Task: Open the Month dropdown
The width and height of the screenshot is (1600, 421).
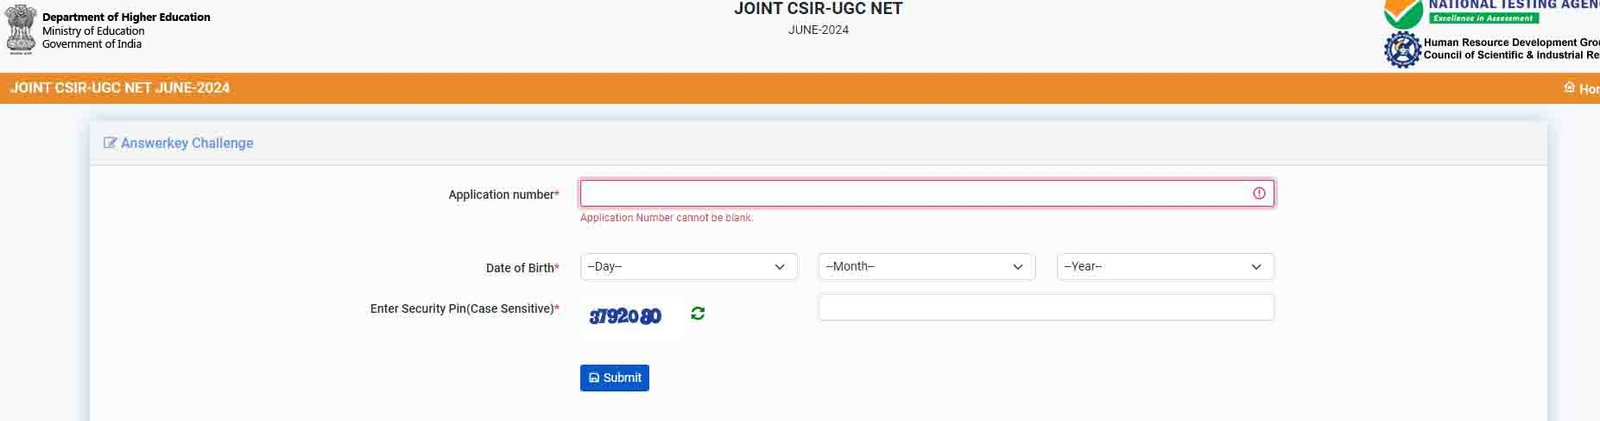Action: coord(927,267)
